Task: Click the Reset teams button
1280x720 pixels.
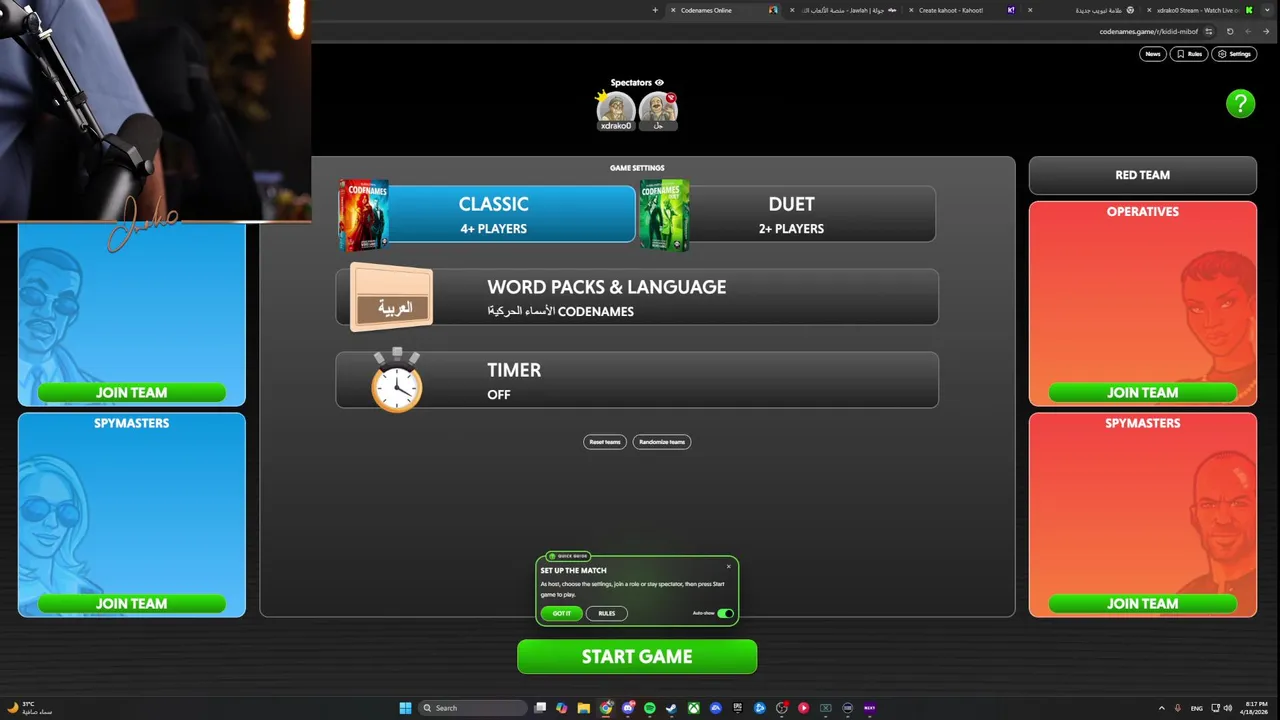Action: (x=605, y=442)
